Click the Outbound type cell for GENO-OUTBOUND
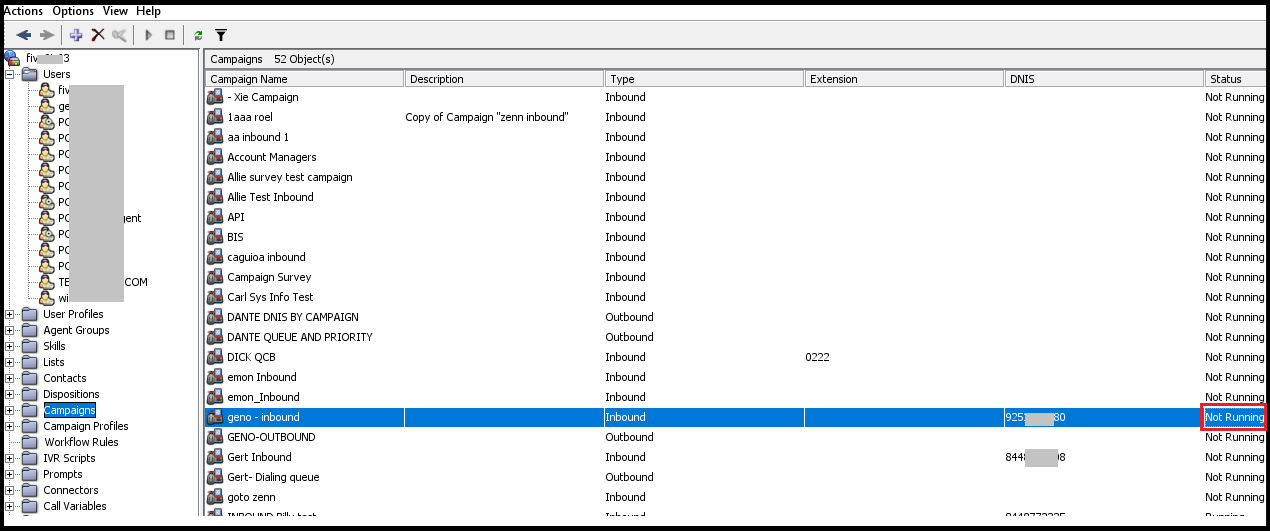The width and height of the screenshot is (1270, 532). point(629,437)
